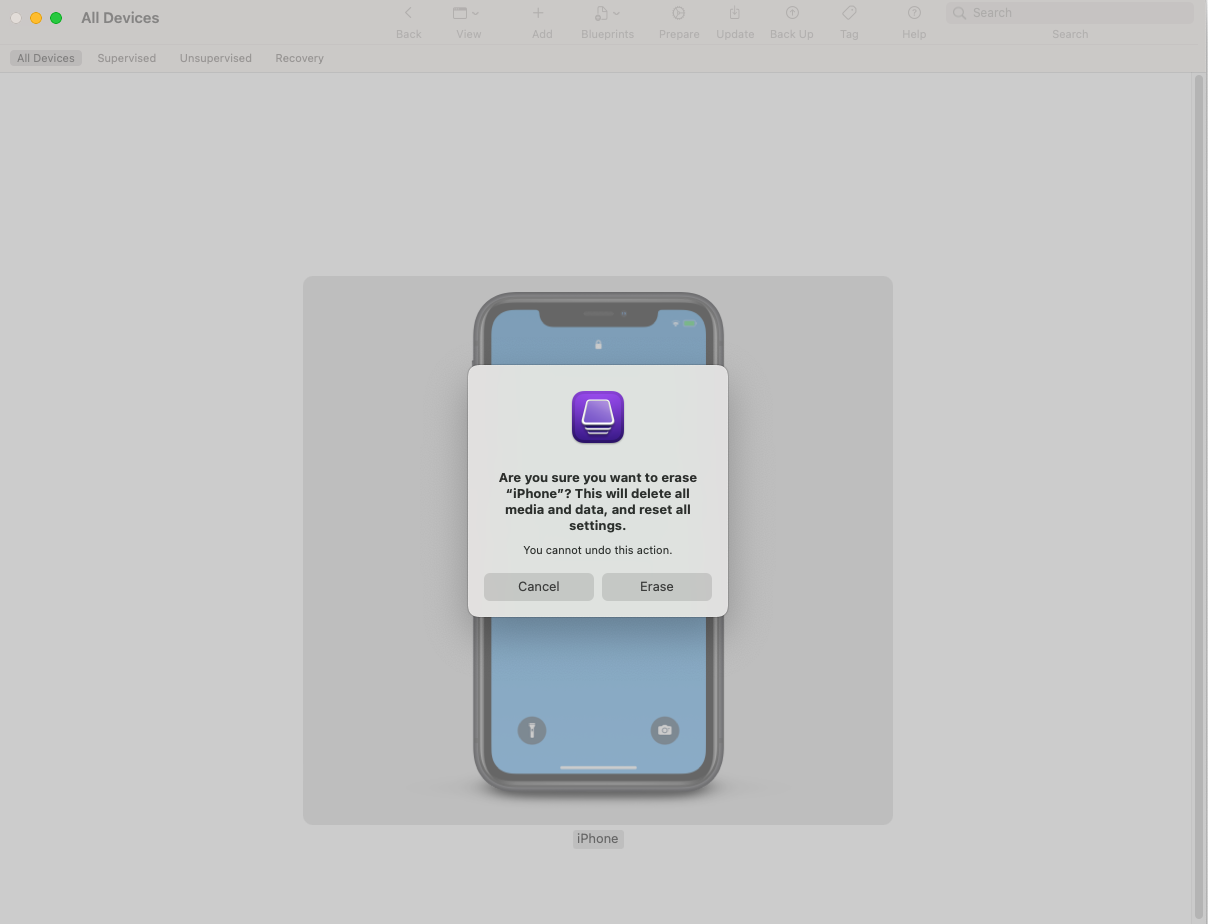
Task: Click the yellow minimize window button
Action: coord(36,18)
